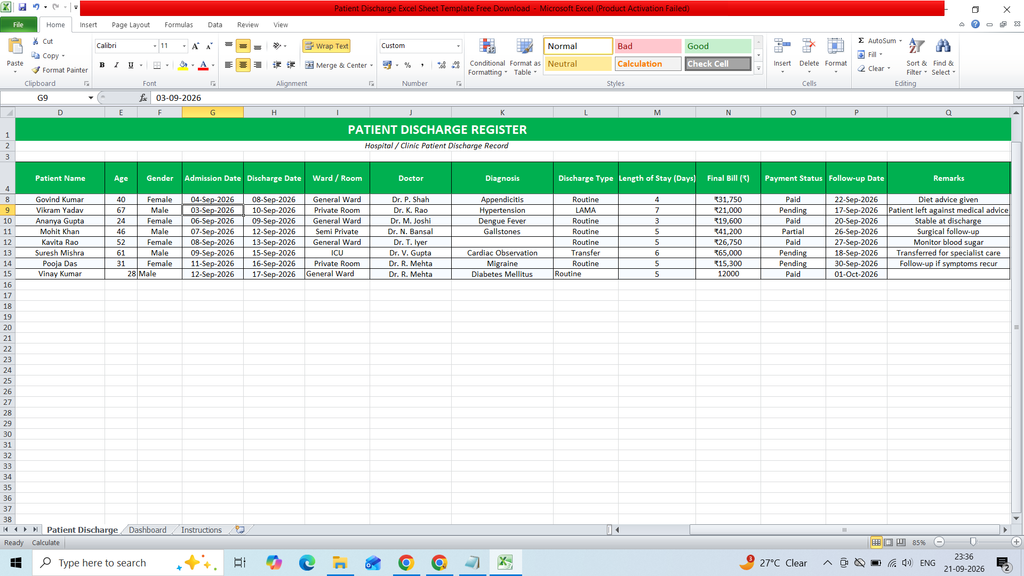Apply percent style to the cell
The image size is (1024, 576).
[408, 65]
